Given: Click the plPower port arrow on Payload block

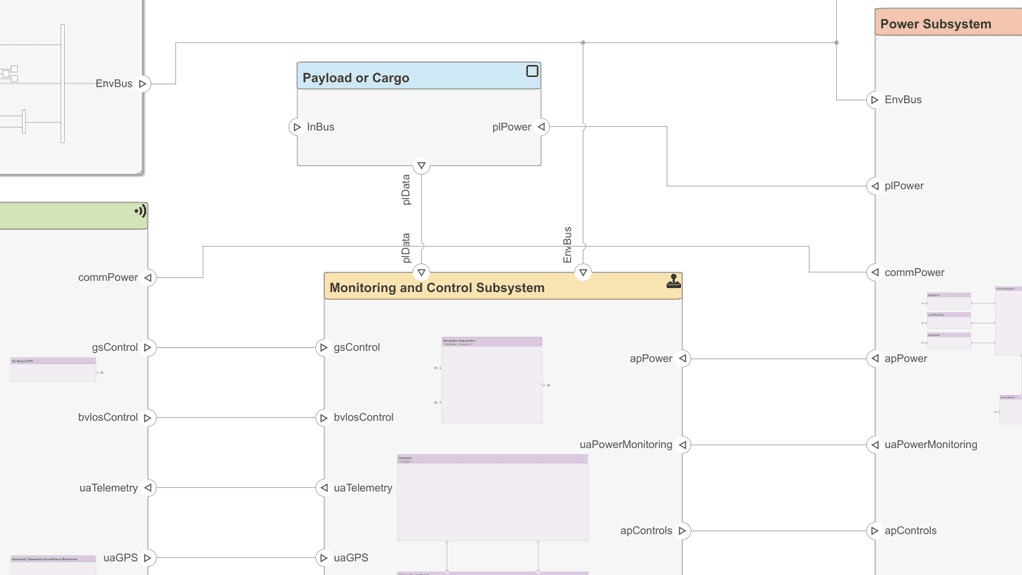Looking at the screenshot, I should point(541,127).
